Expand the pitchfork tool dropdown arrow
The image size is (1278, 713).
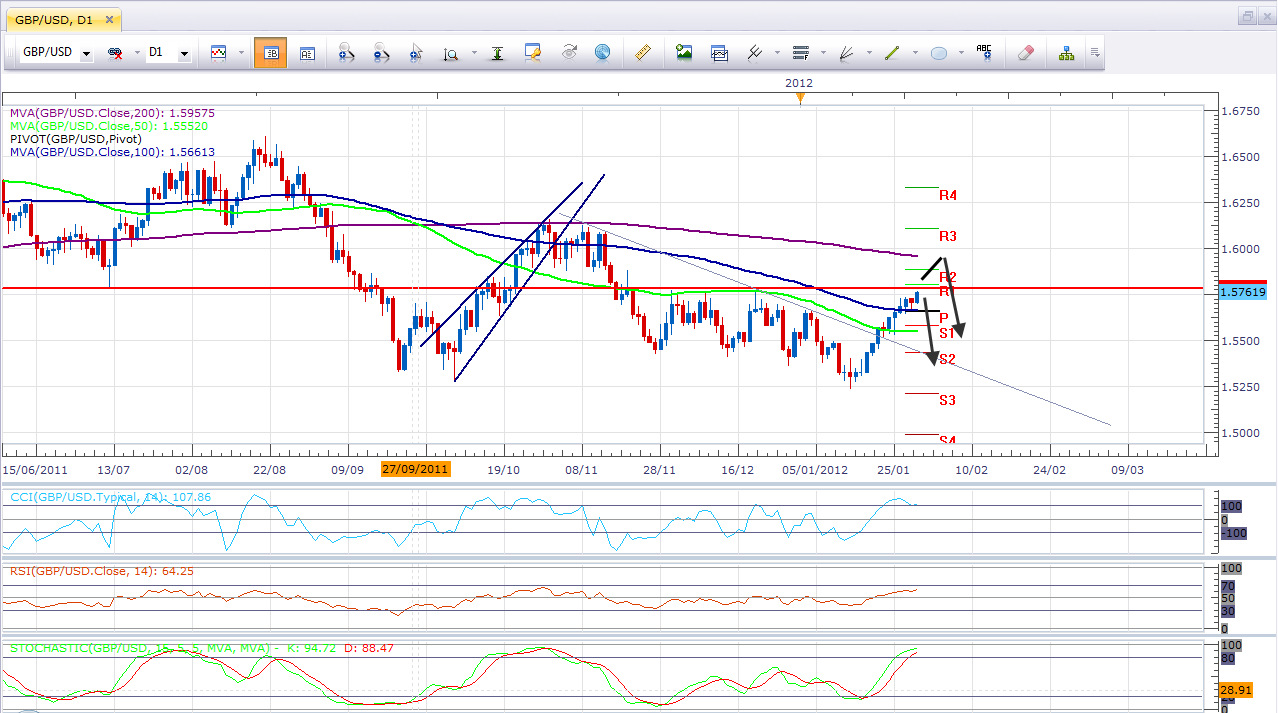coord(776,53)
